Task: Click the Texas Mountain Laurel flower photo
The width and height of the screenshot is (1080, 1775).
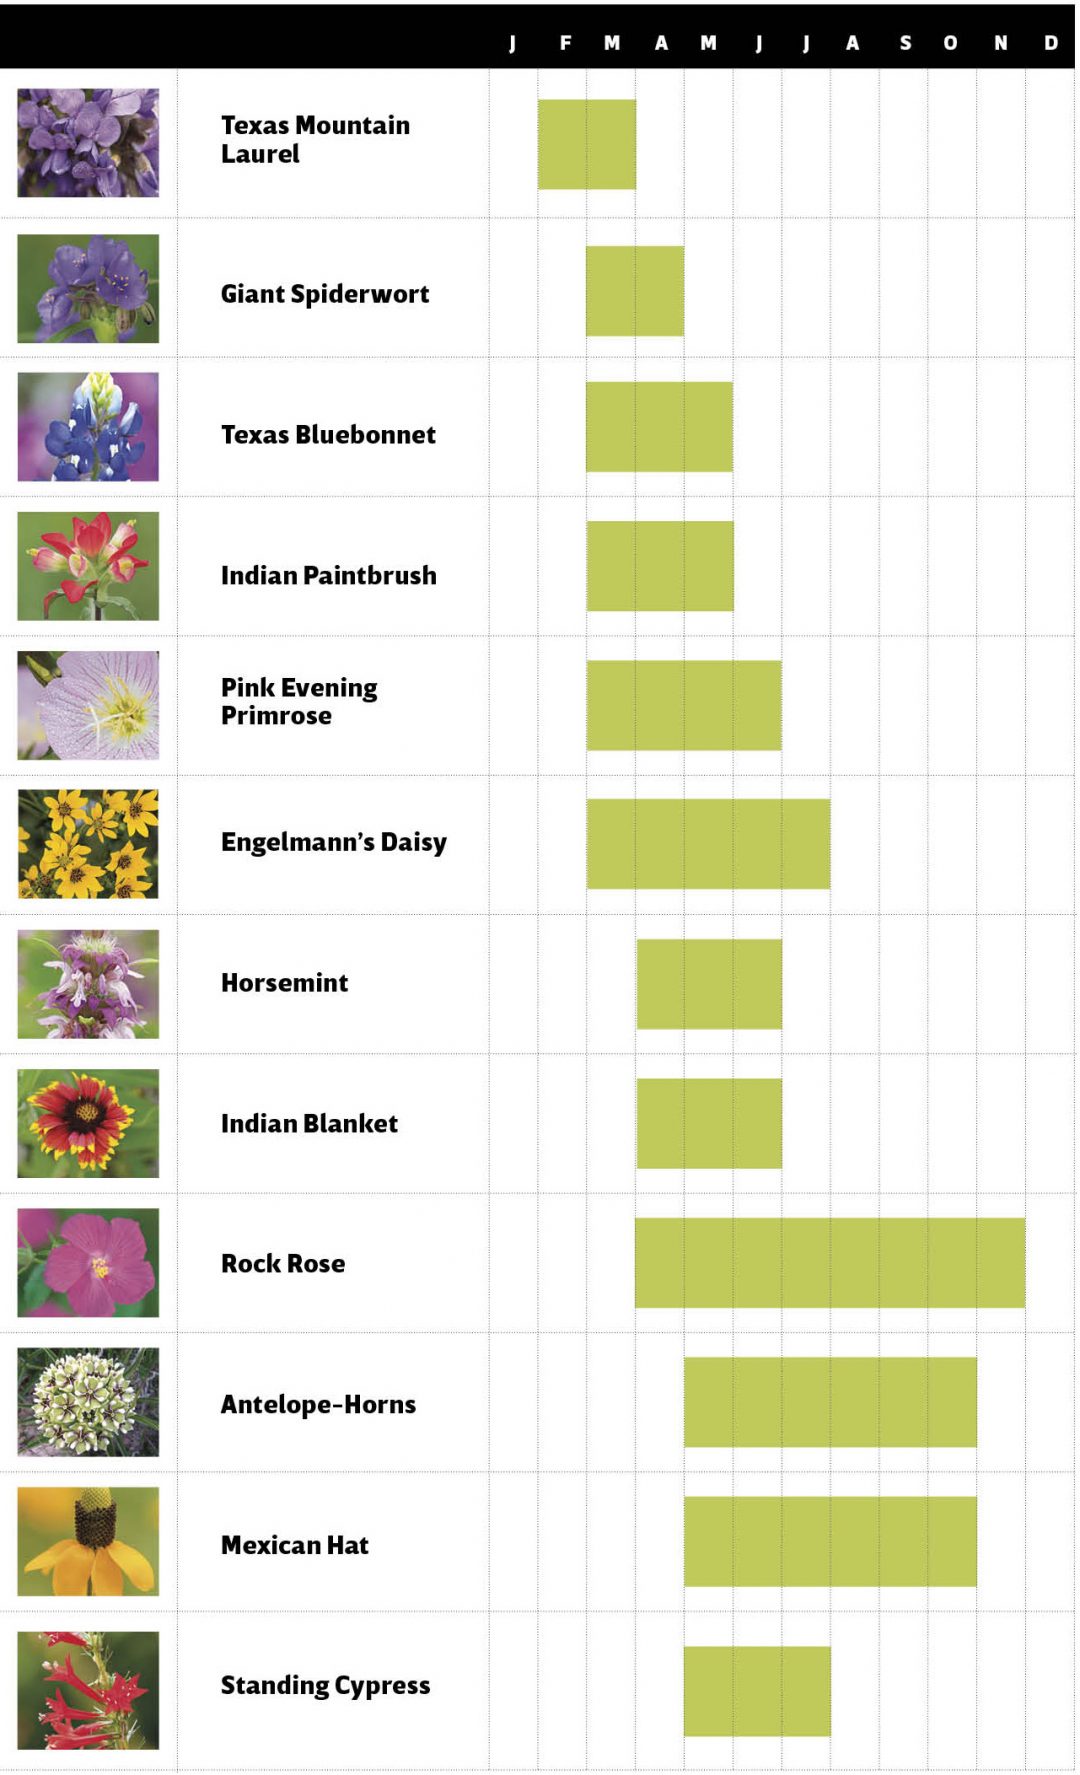Action: (x=88, y=142)
